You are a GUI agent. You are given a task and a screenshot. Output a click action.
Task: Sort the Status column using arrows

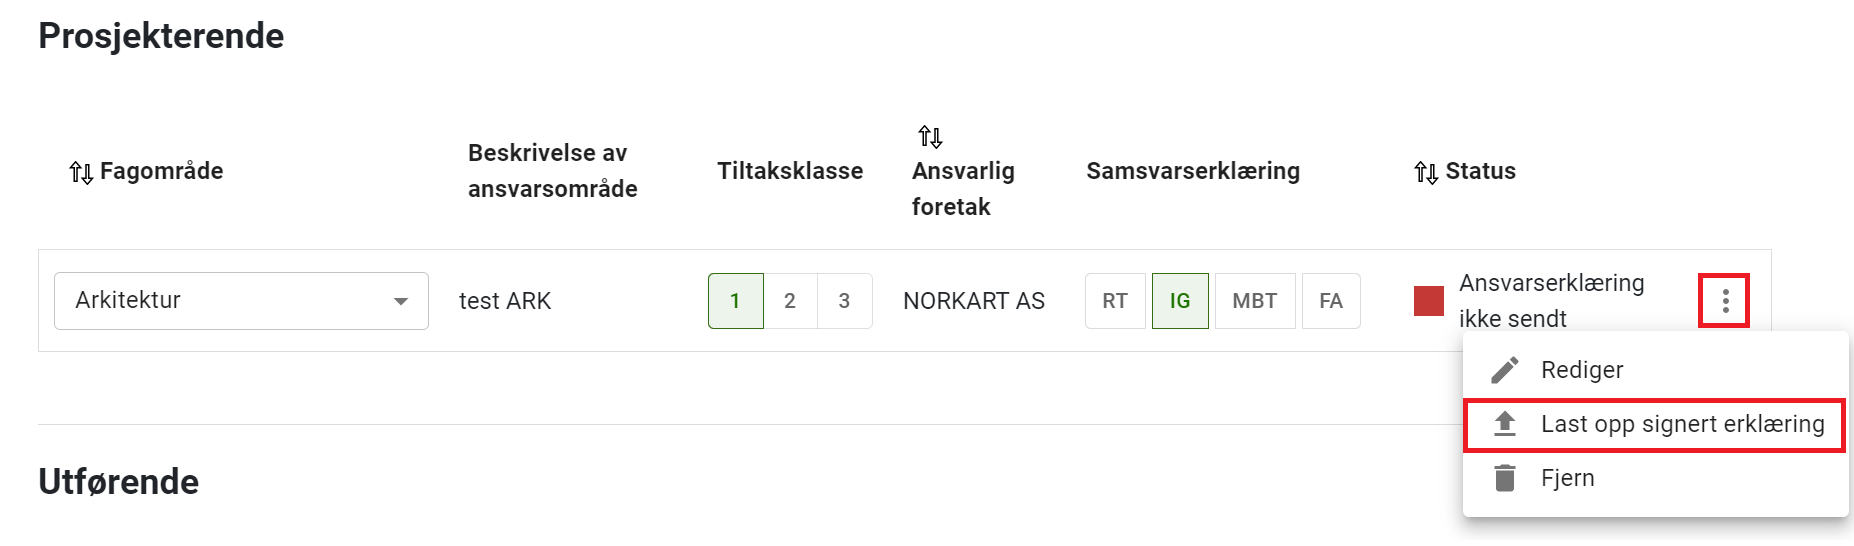(x=1426, y=172)
